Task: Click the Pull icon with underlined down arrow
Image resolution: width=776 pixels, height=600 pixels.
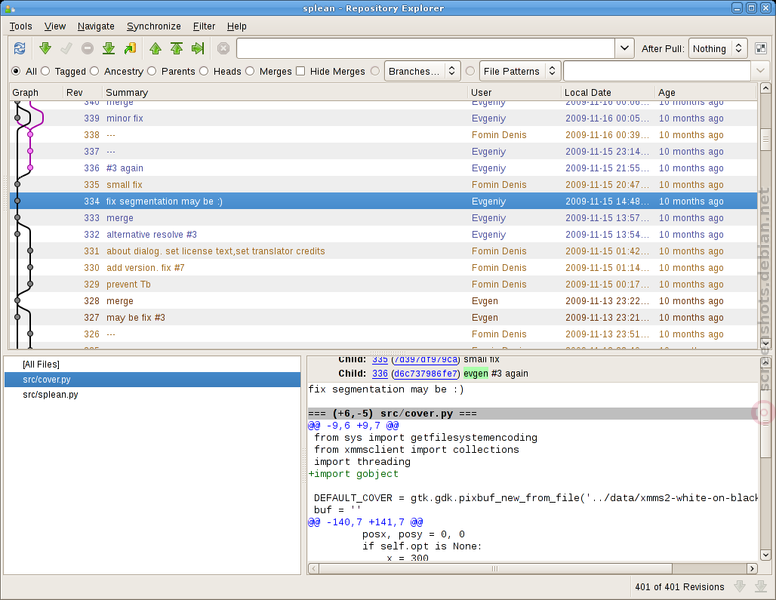Action: 109,48
